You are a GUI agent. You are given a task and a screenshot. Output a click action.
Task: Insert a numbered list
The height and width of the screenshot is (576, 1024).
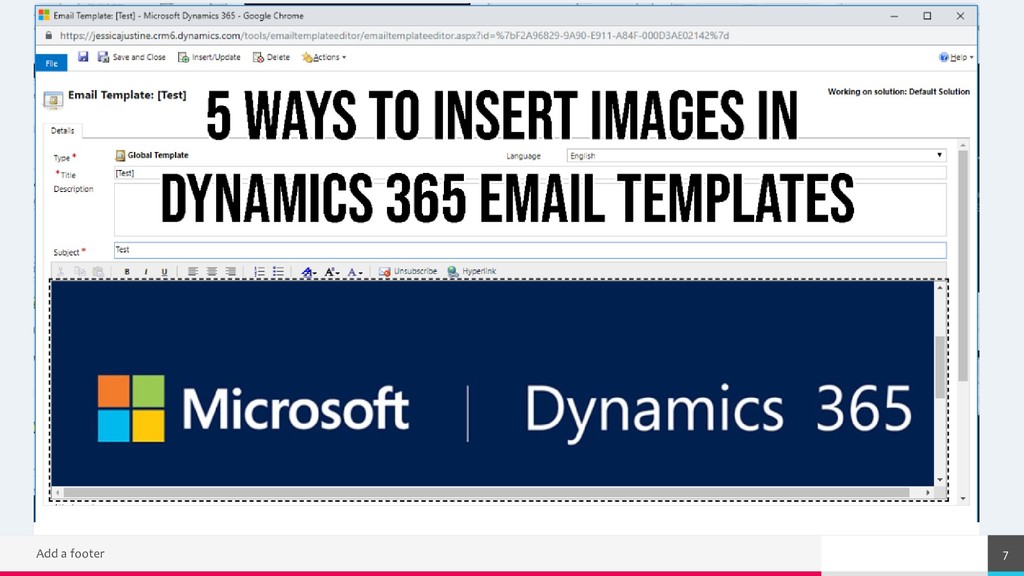coord(259,272)
